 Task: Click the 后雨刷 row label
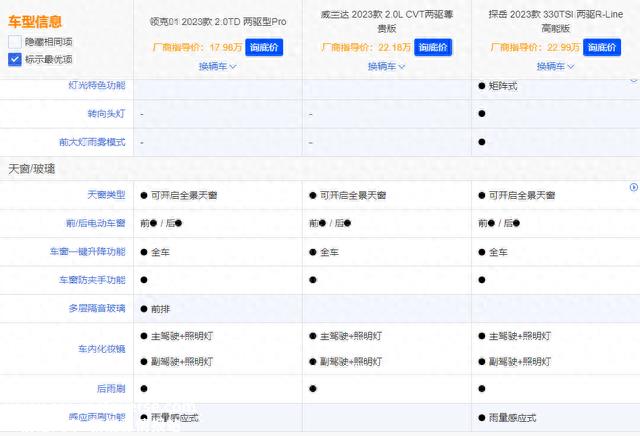(111, 389)
